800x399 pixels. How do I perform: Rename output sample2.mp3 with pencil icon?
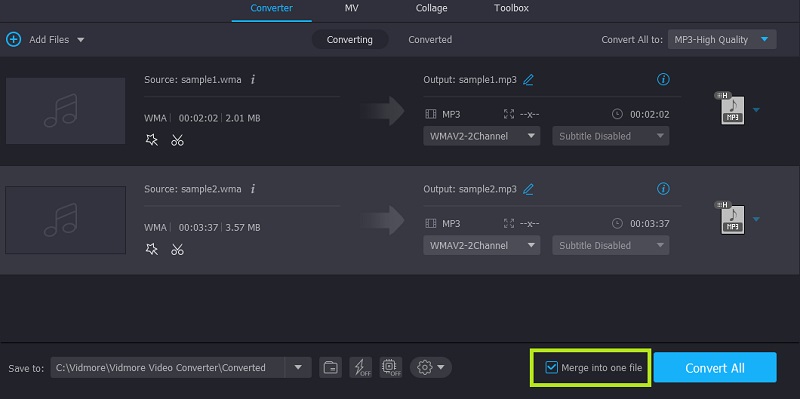529,189
